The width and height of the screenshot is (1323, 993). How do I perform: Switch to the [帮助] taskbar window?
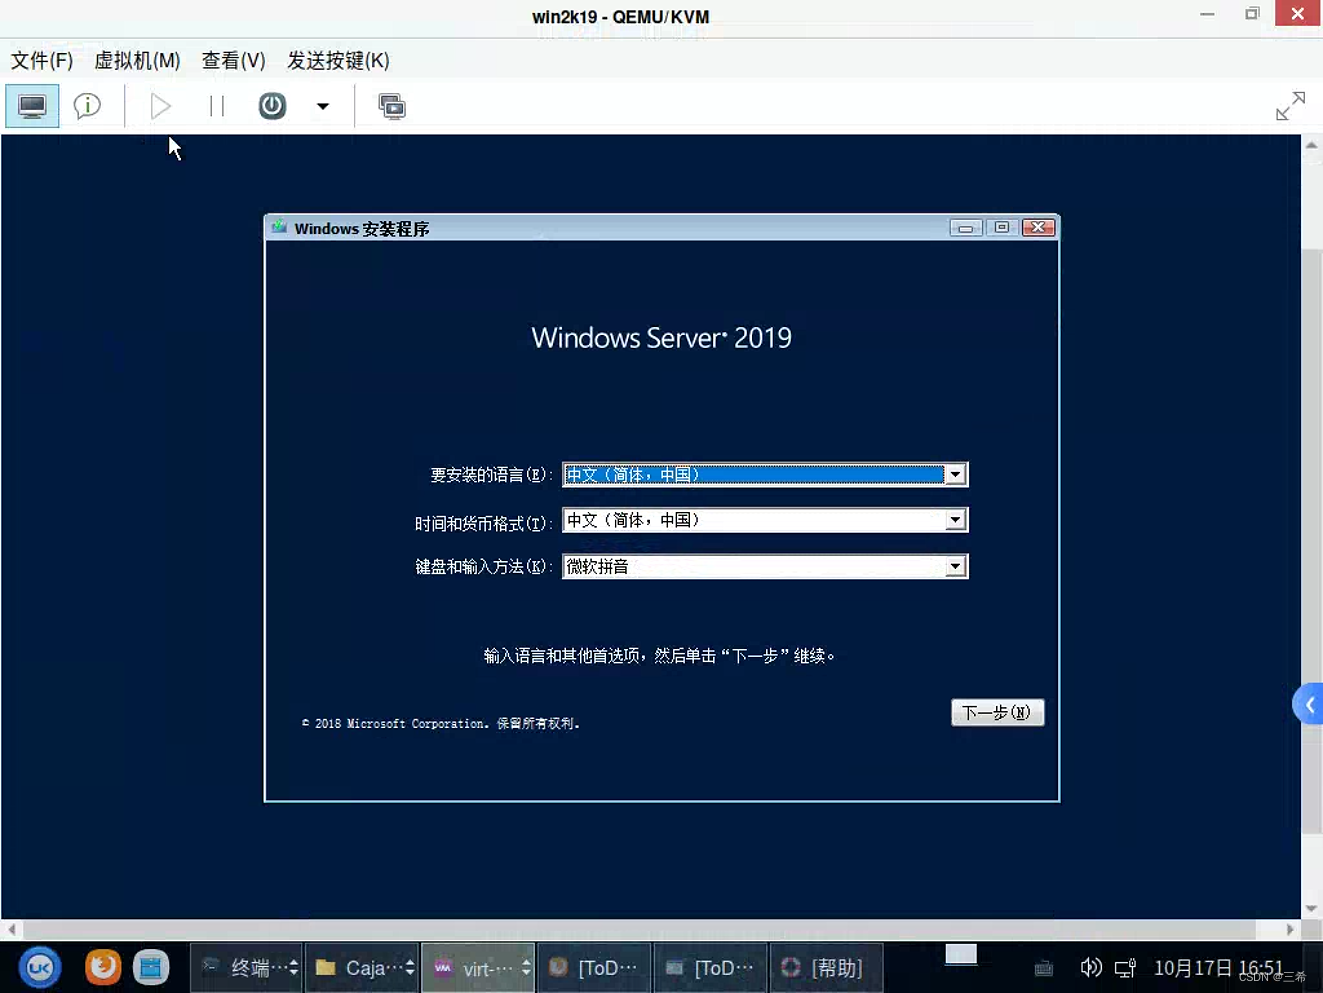(x=826, y=967)
